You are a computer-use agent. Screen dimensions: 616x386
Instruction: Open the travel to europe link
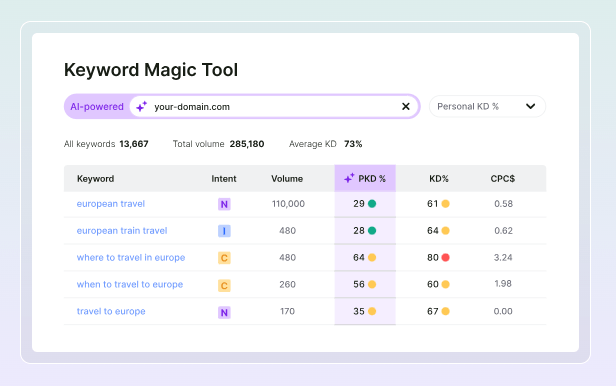click(x=111, y=311)
